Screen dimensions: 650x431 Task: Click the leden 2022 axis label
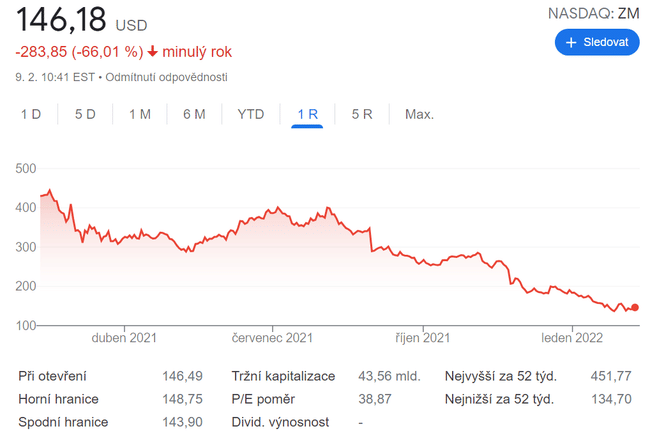(x=572, y=339)
